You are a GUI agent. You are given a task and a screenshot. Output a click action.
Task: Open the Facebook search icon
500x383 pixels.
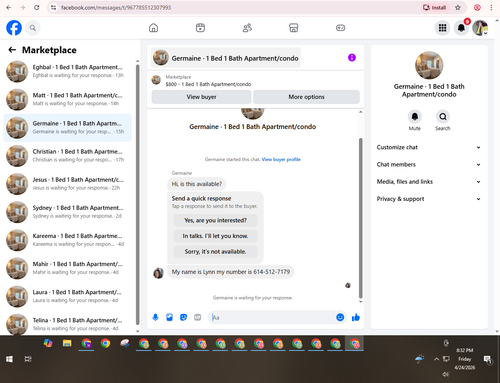pyautogui.click(x=33, y=28)
